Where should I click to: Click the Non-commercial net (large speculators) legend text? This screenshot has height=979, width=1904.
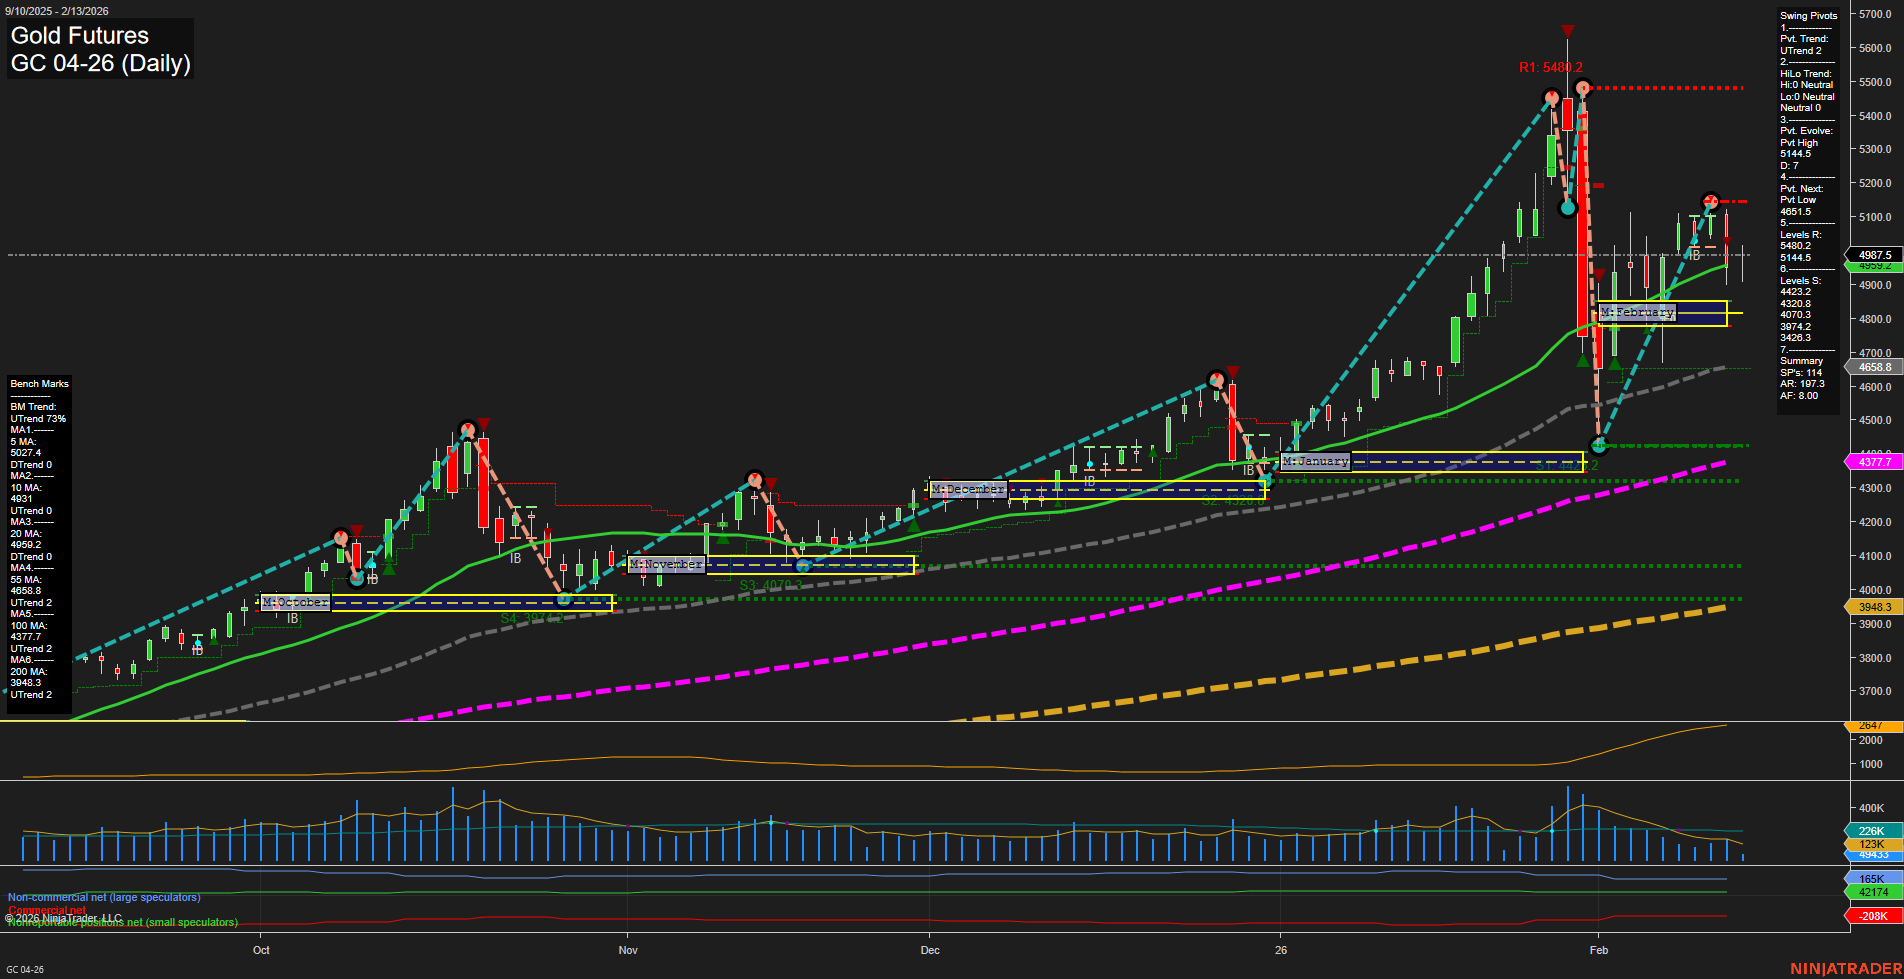coord(104,897)
